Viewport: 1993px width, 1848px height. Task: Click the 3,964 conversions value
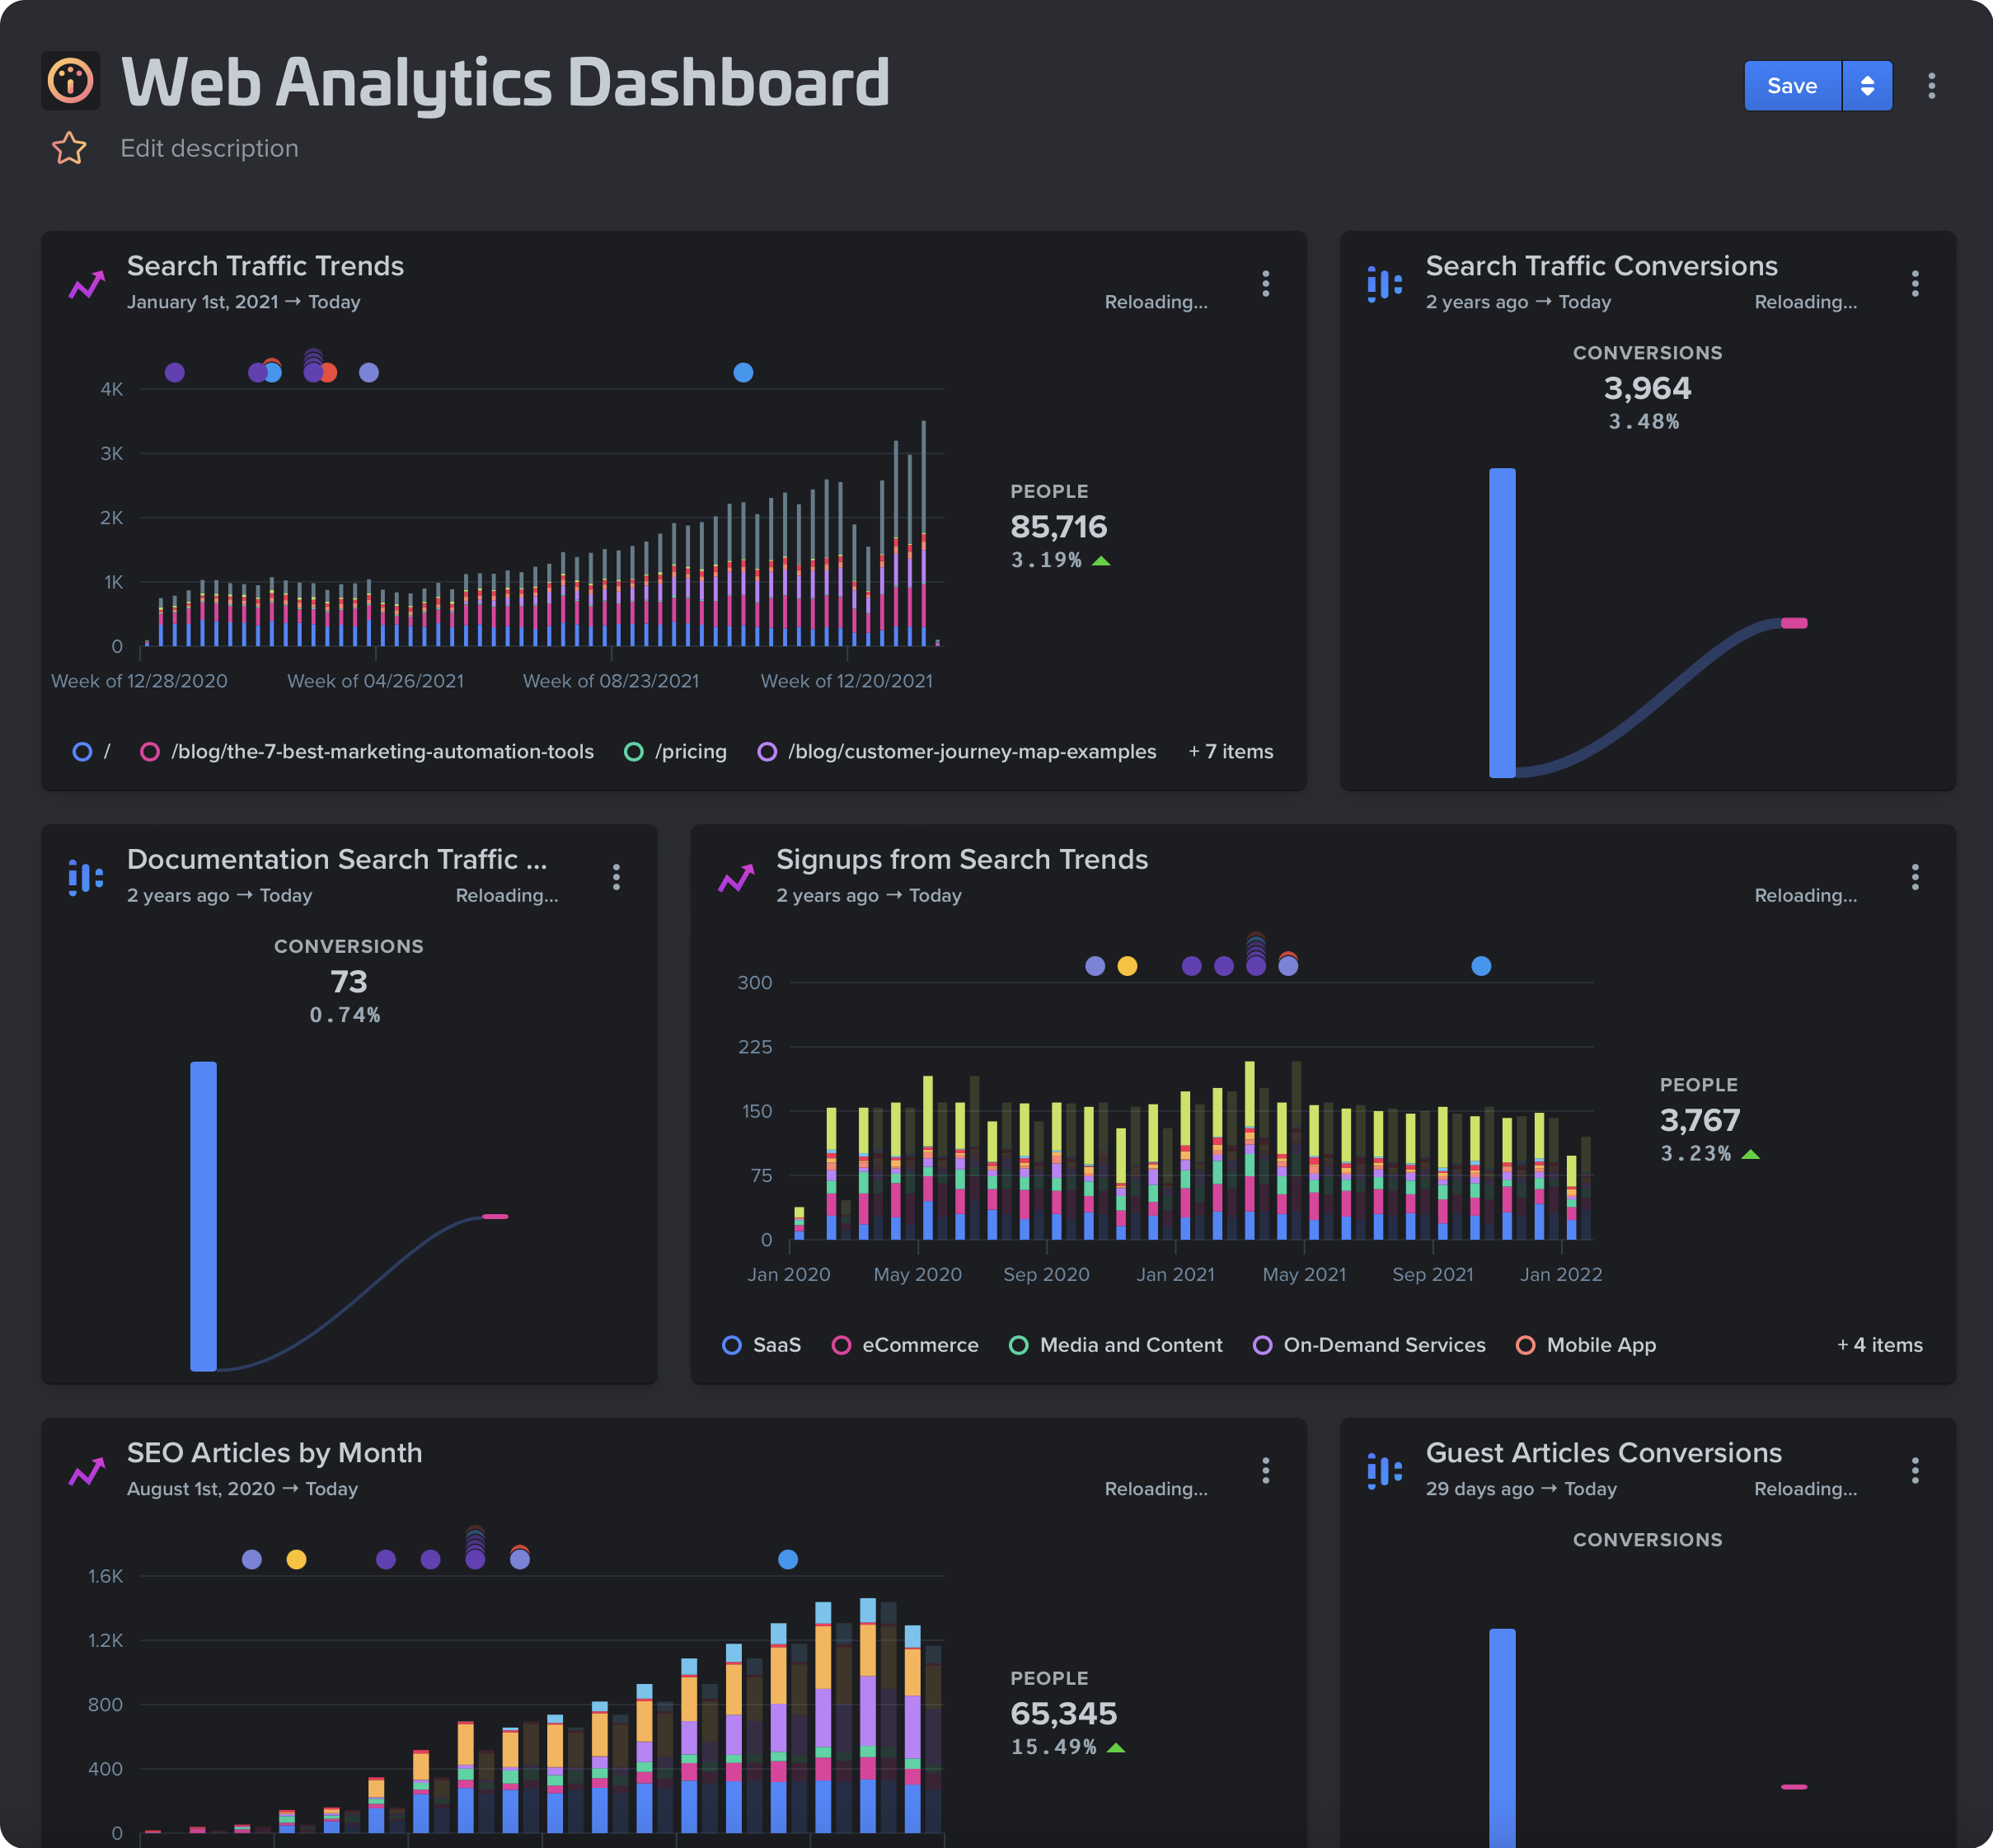pyautogui.click(x=1647, y=388)
